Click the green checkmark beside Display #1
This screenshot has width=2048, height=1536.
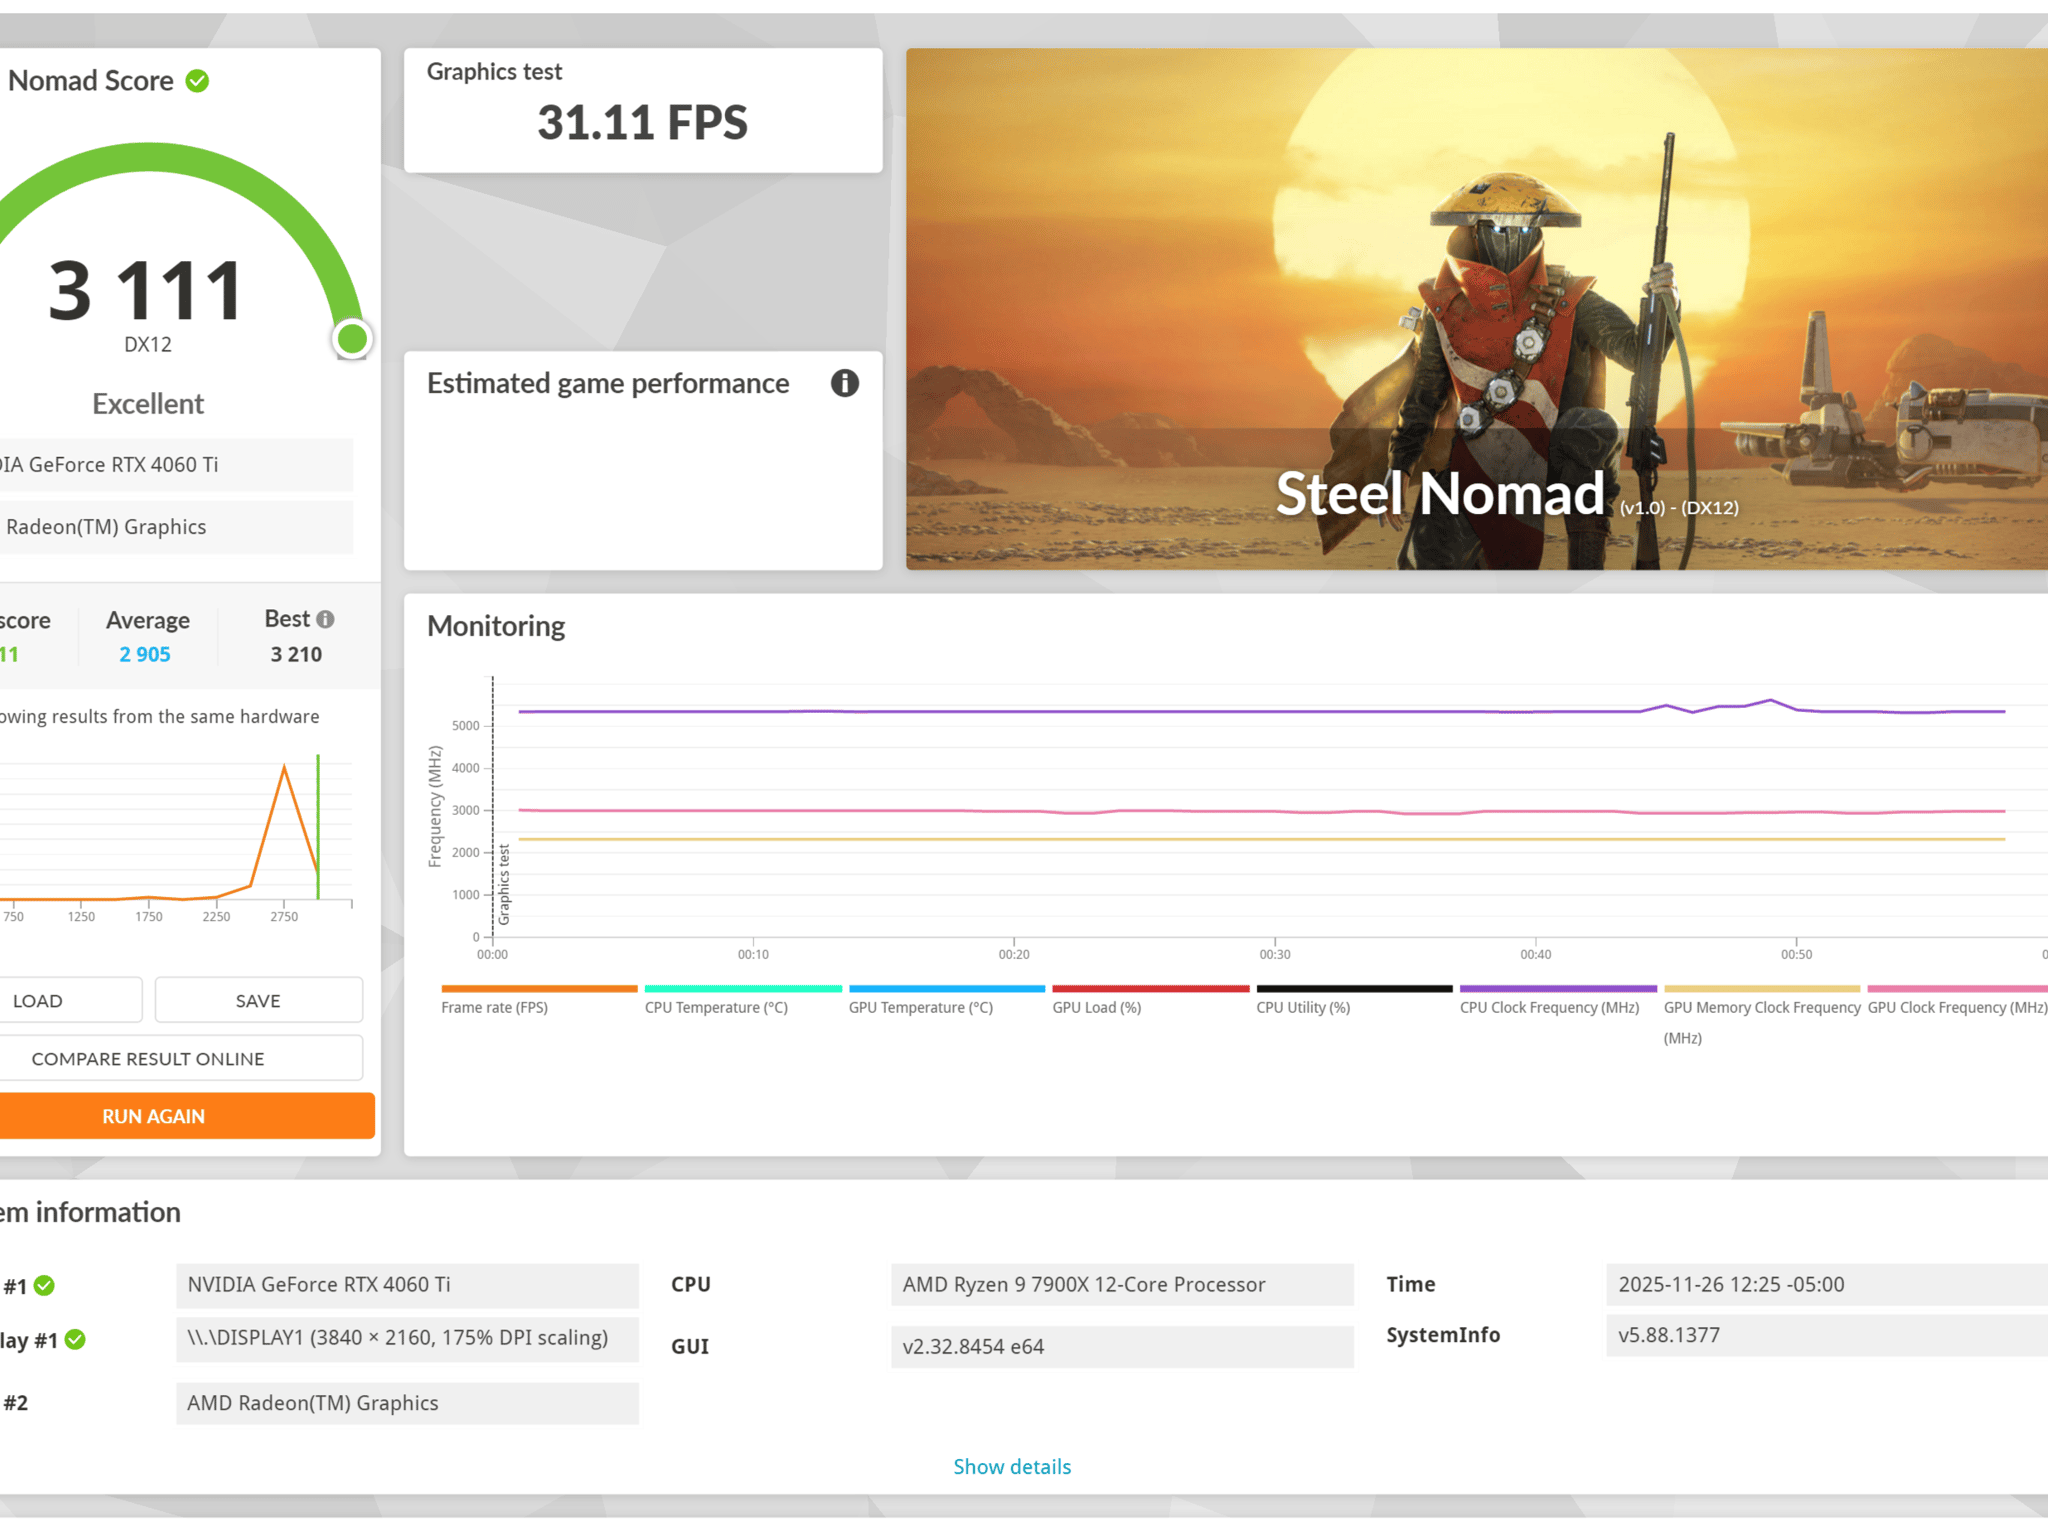pos(75,1339)
